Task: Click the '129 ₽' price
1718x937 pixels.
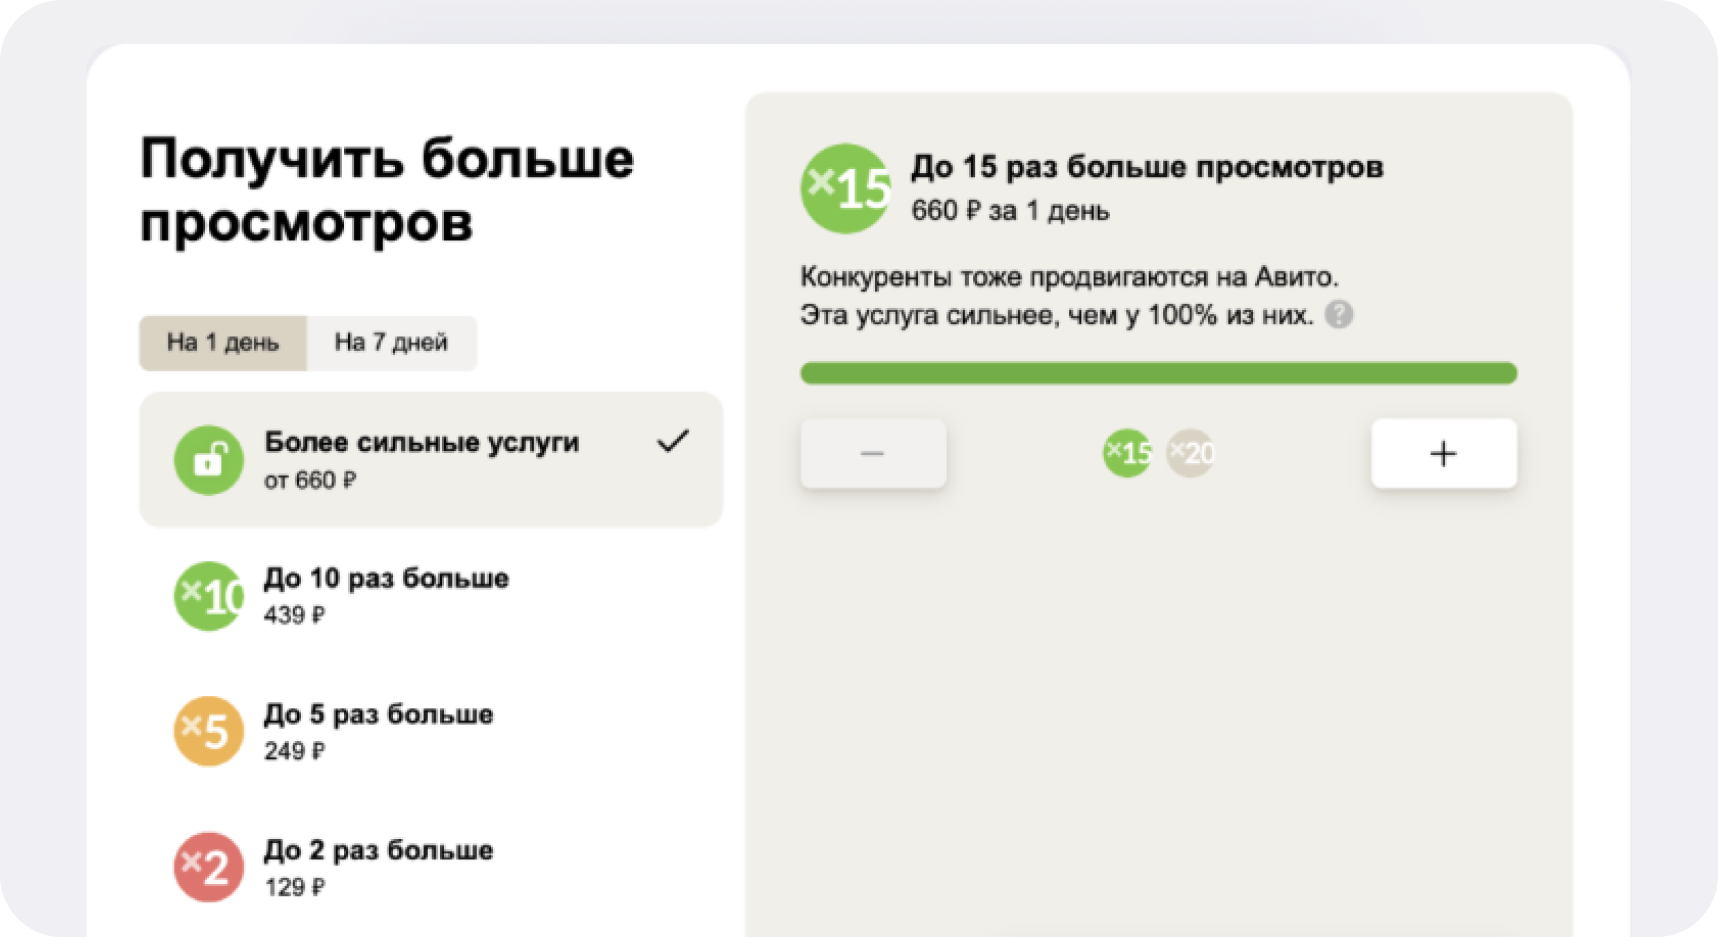Action: click(x=294, y=888)
